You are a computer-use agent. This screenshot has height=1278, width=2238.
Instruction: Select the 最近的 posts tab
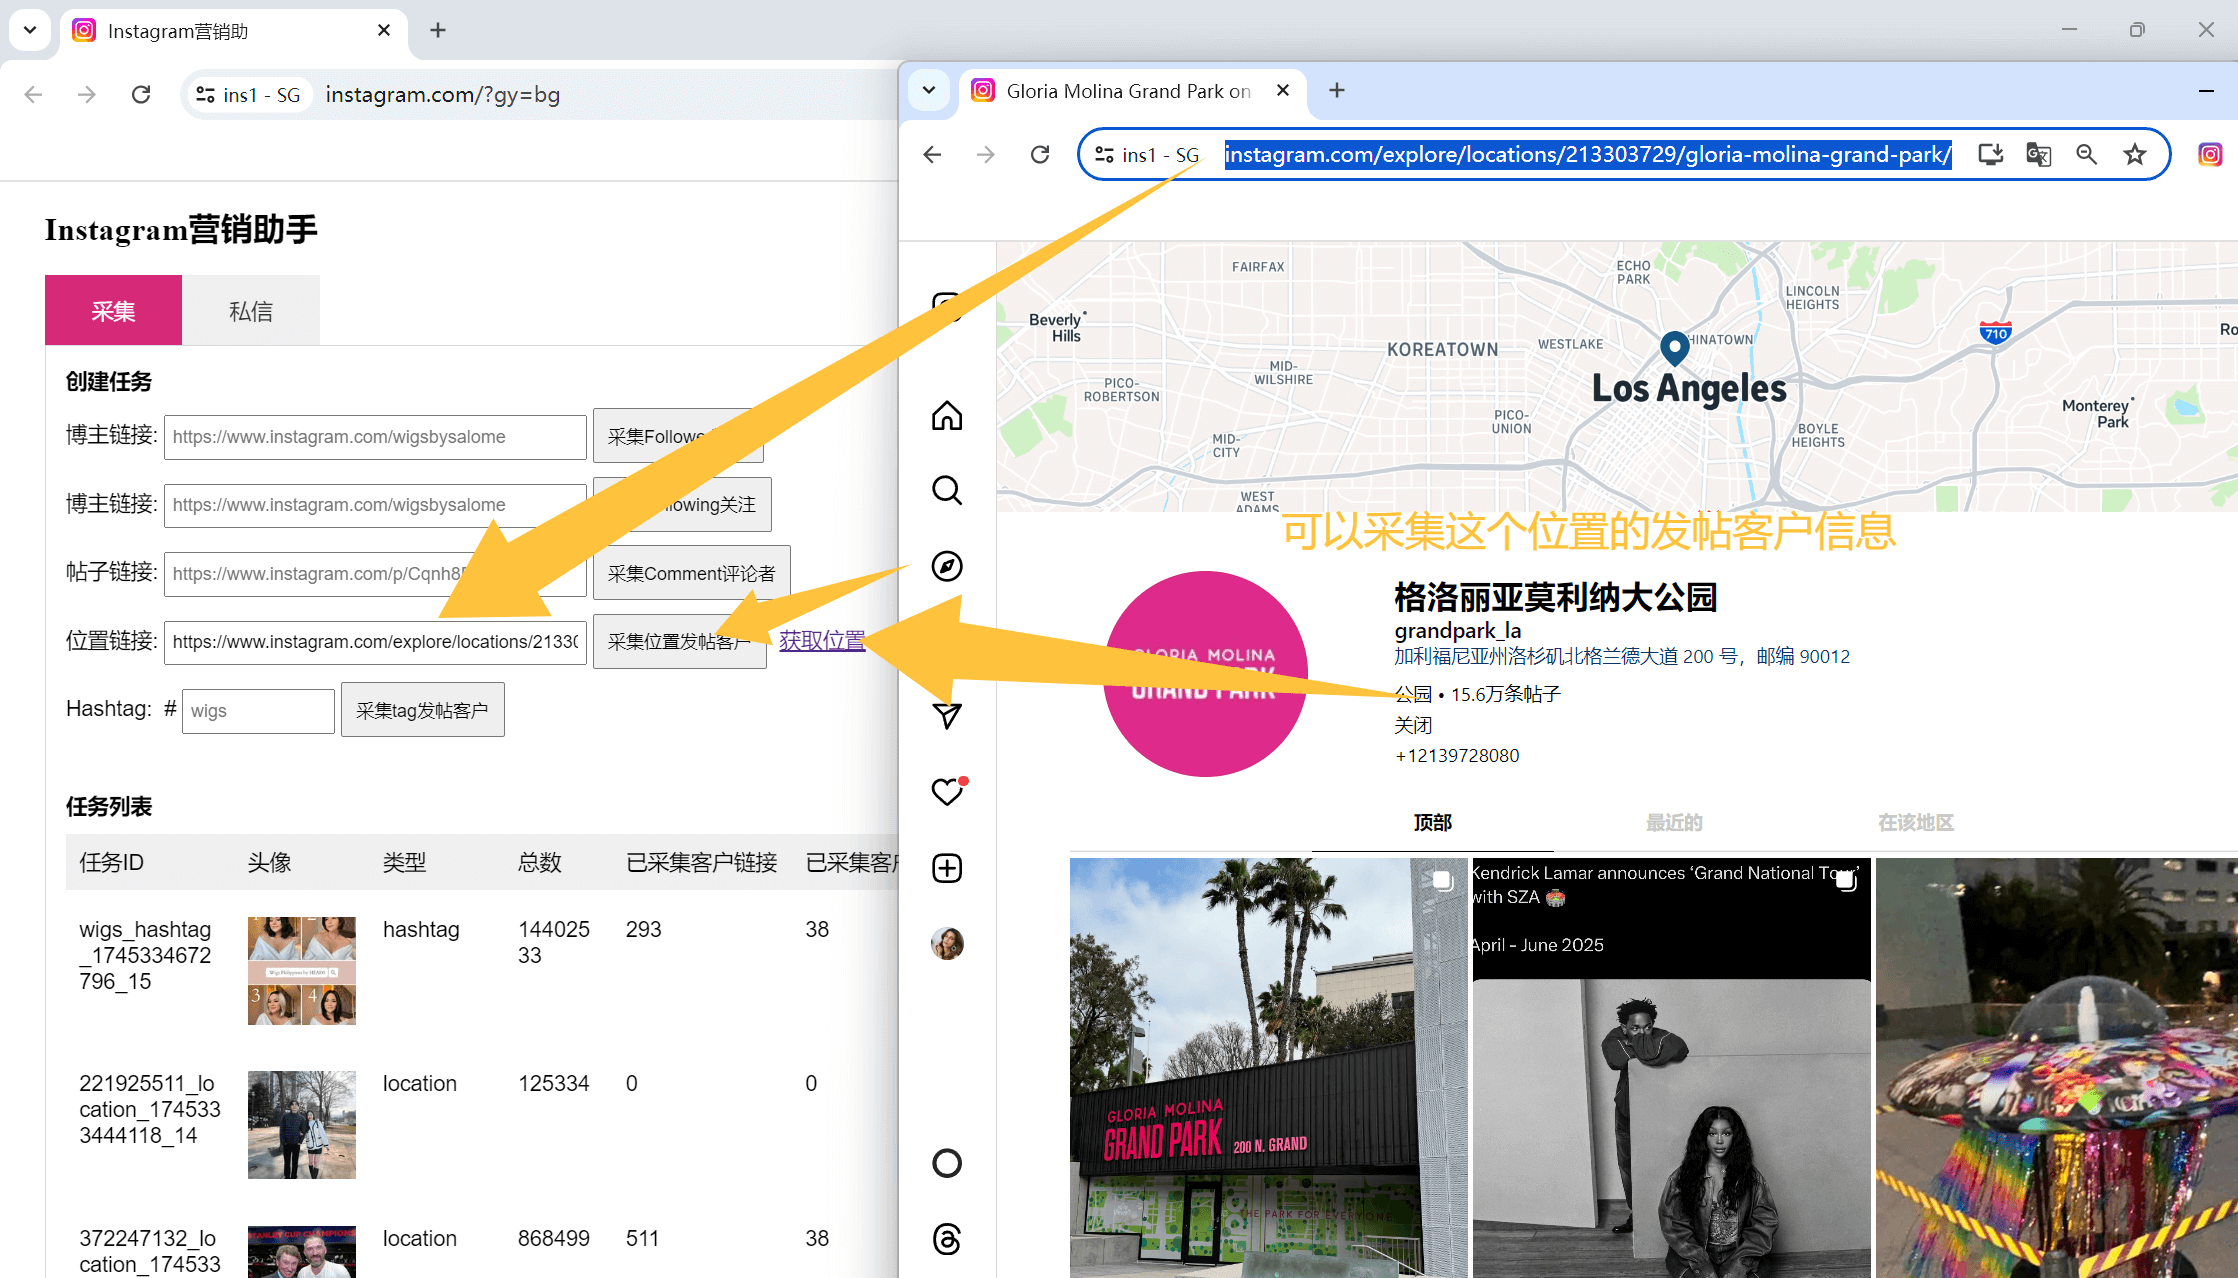point(1674,822)
